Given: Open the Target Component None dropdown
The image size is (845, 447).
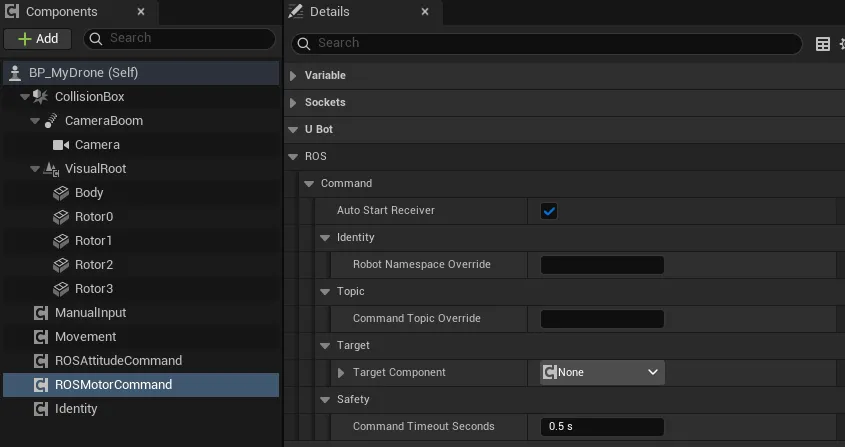Looking at the screenshot, I should coord(602,373).
